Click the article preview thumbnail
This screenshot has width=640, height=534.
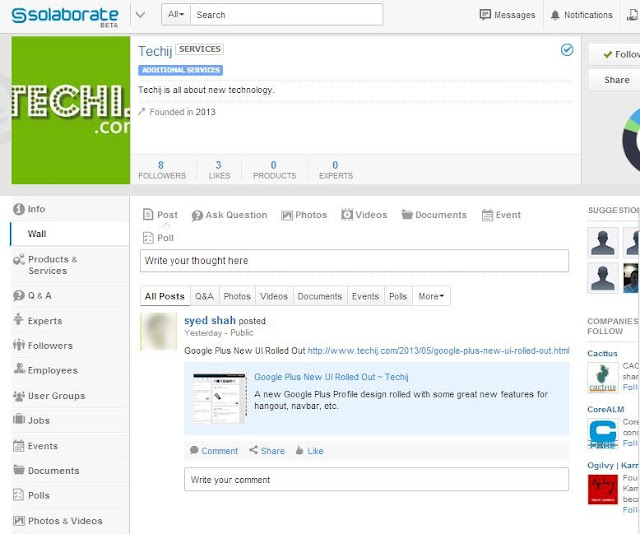click(220, 398)
